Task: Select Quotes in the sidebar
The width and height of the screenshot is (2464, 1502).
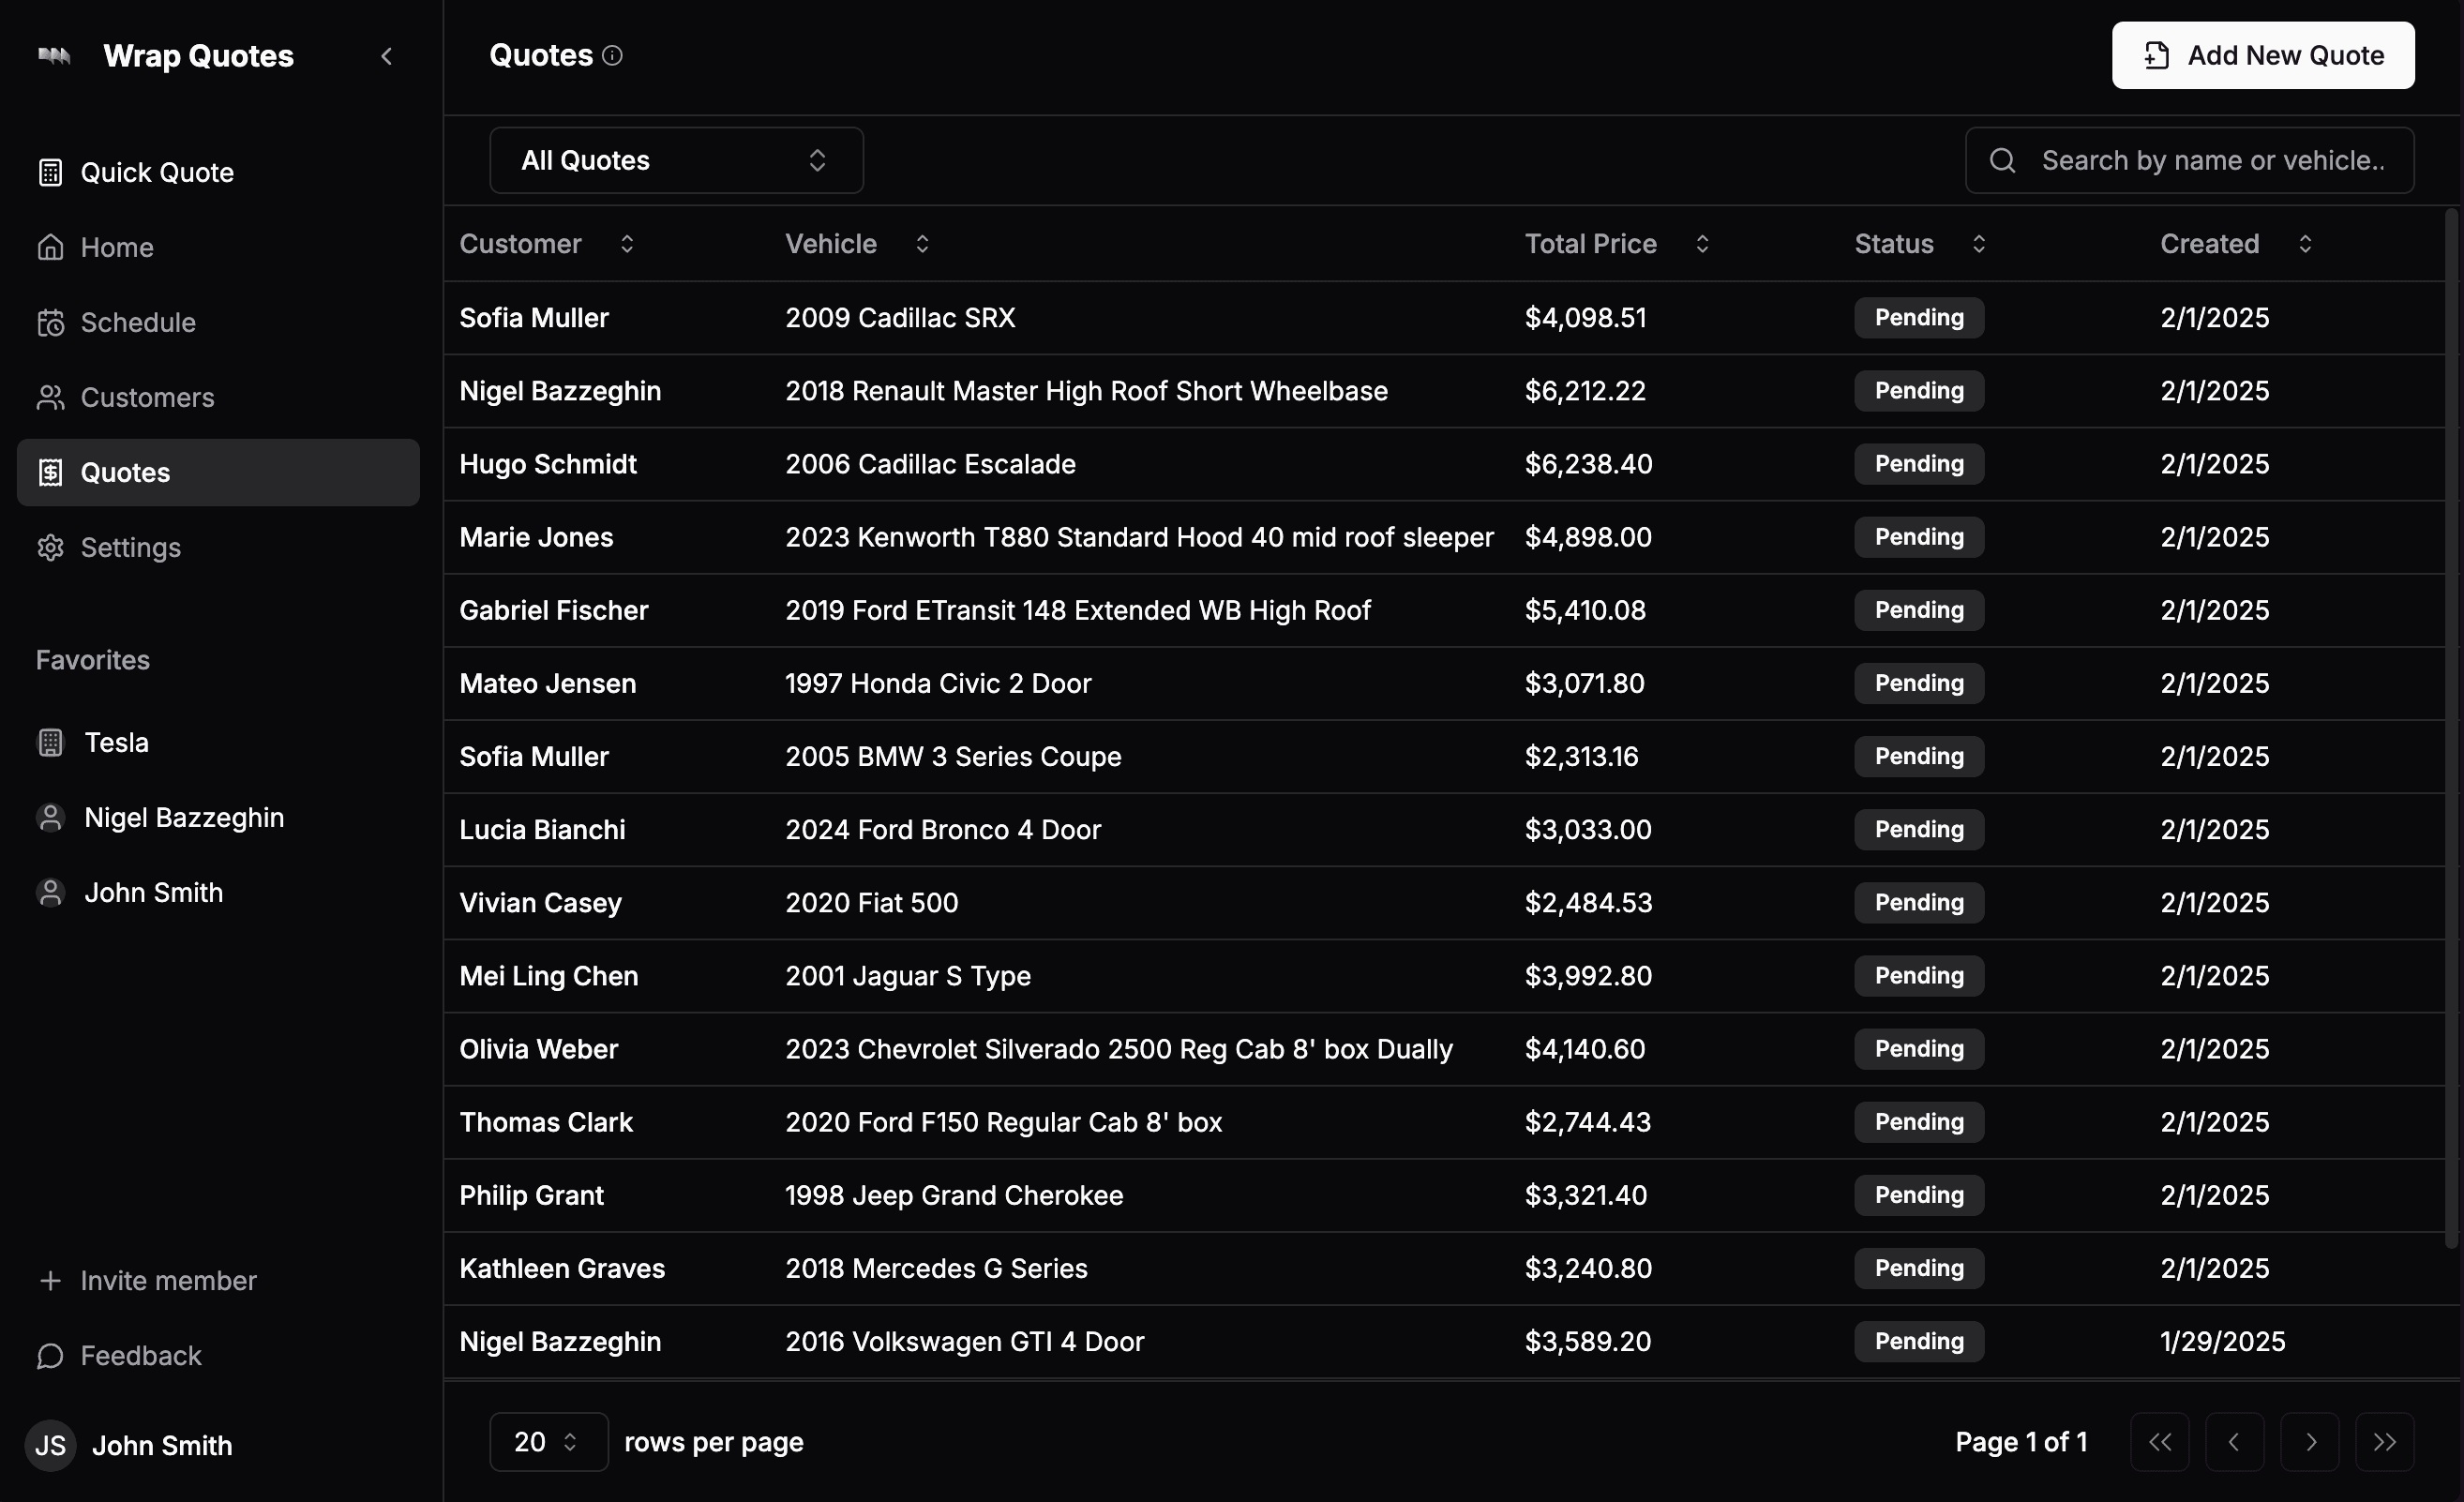Action: 218,472
